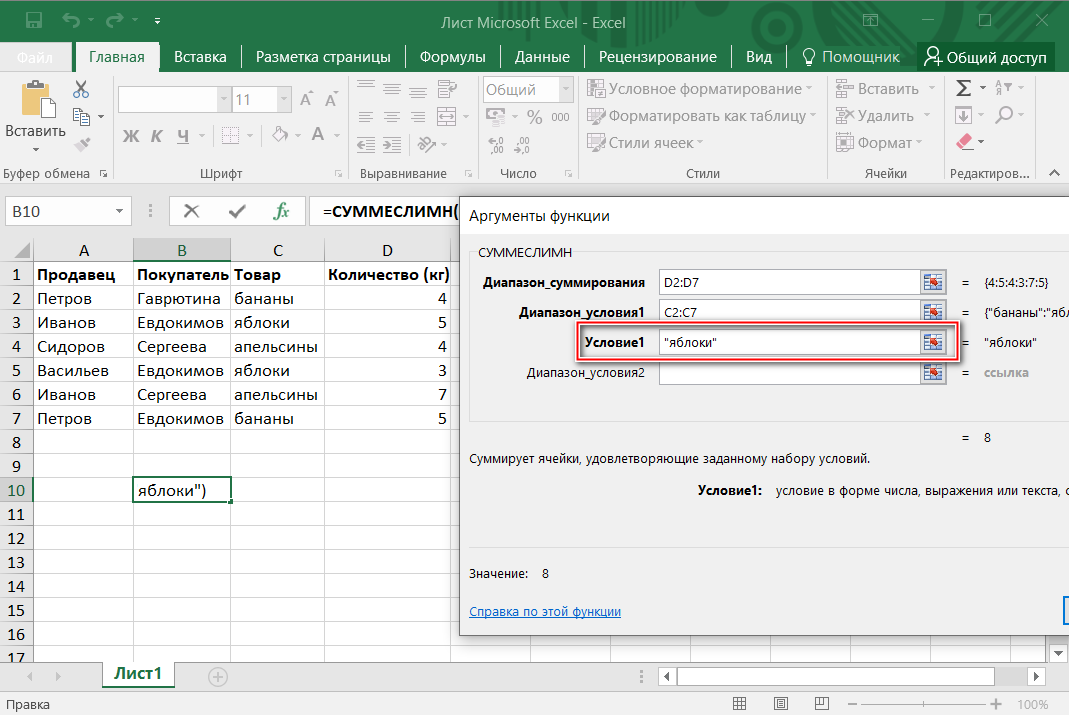
Task: Click the Find and Select magnifier icon
Action: (x=1004, y=115)
